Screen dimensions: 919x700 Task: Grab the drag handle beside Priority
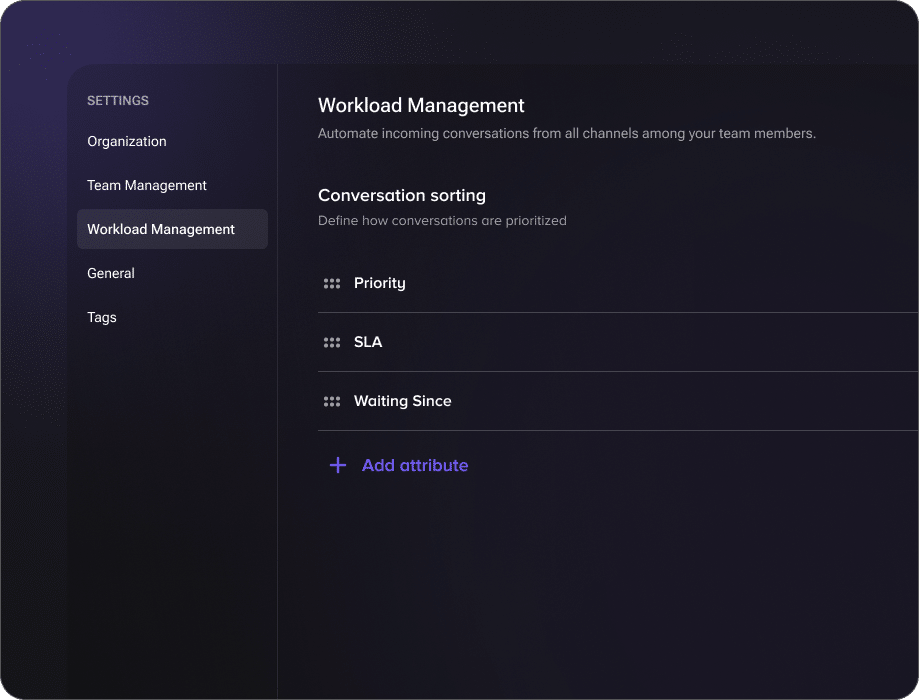(332, 284)
